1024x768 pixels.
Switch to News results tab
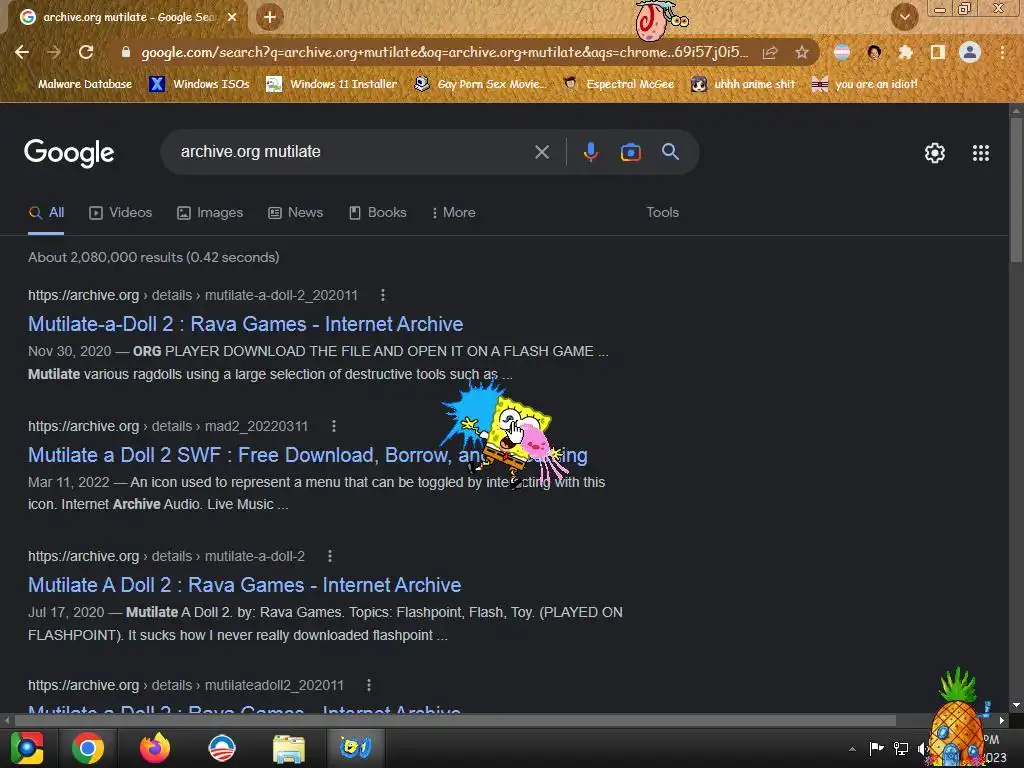[296, 213]
